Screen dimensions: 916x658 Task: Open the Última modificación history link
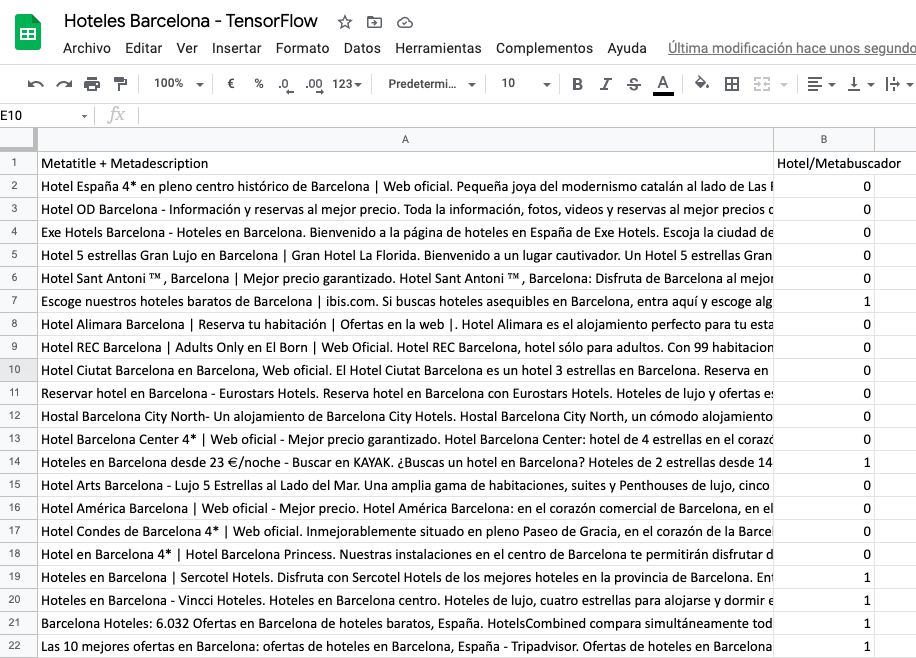tap(792, 49)
